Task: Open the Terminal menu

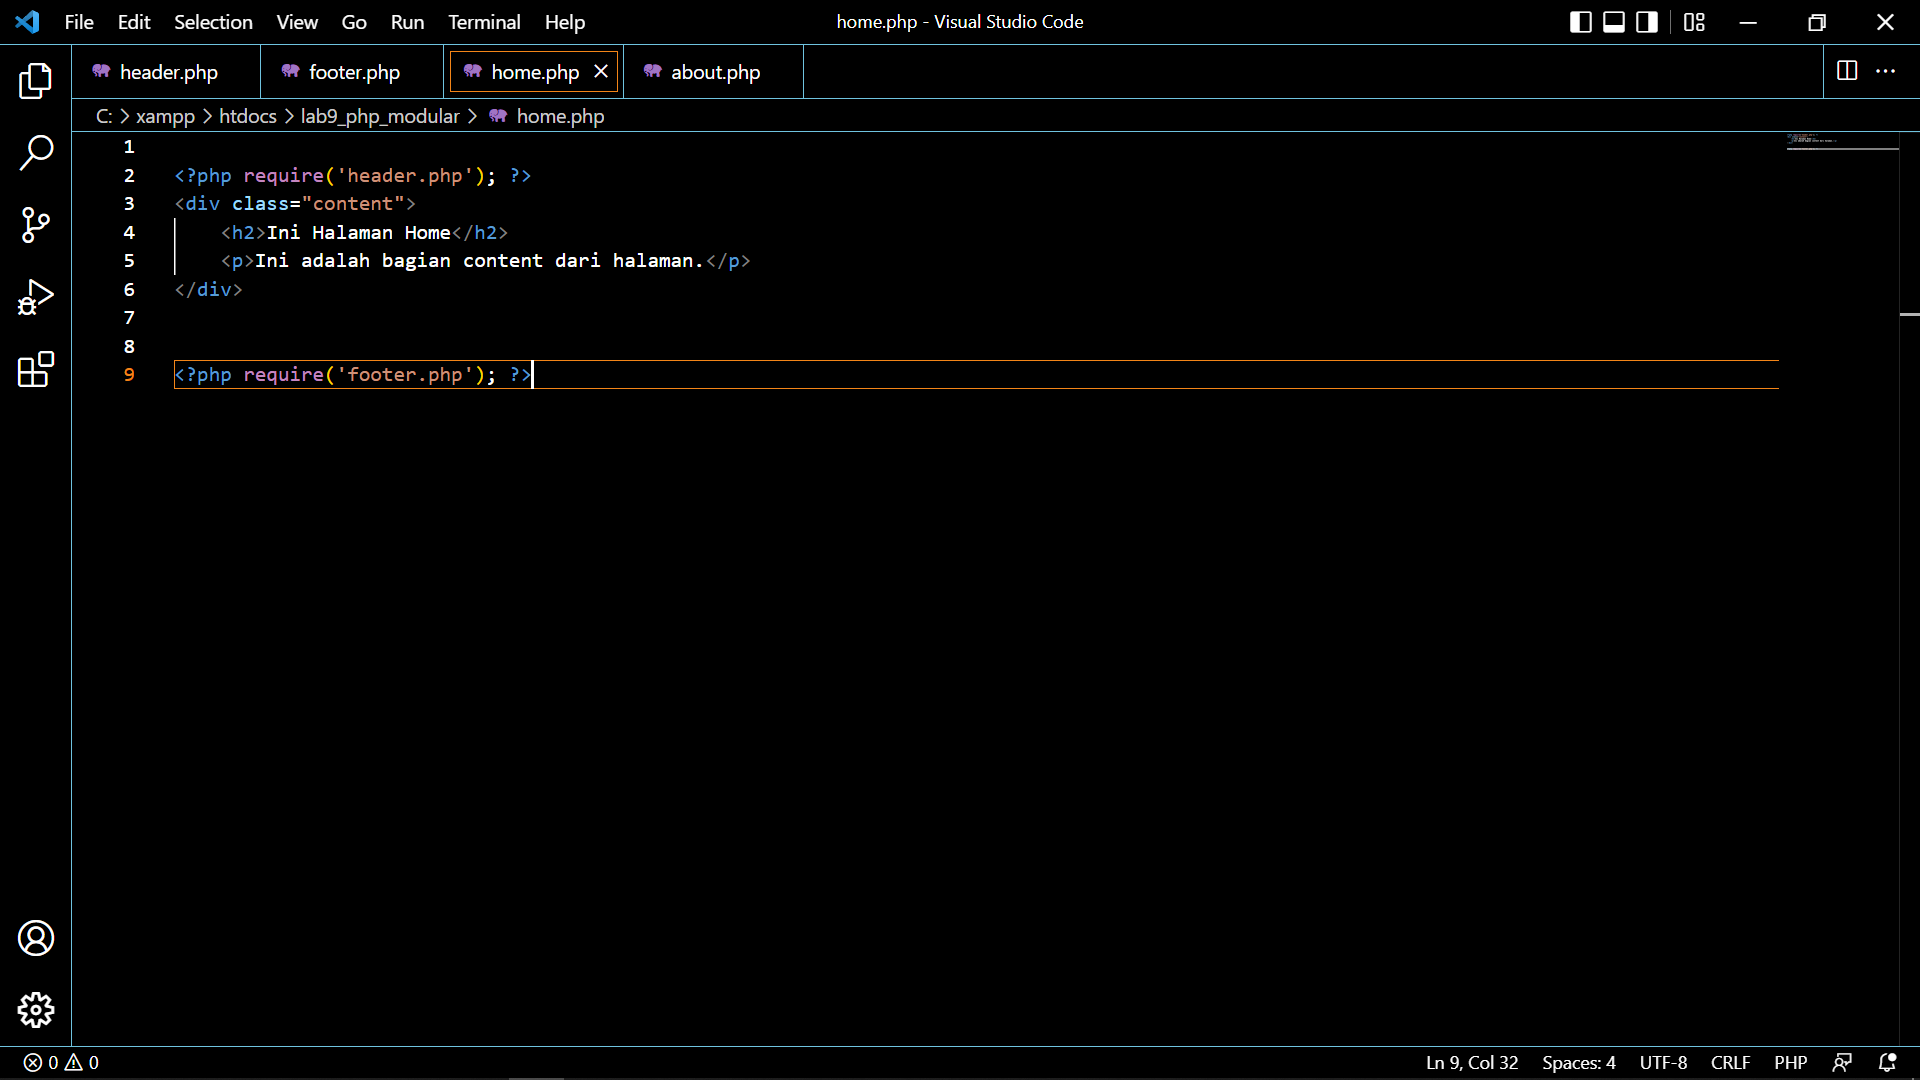Action: coord(484,21)
